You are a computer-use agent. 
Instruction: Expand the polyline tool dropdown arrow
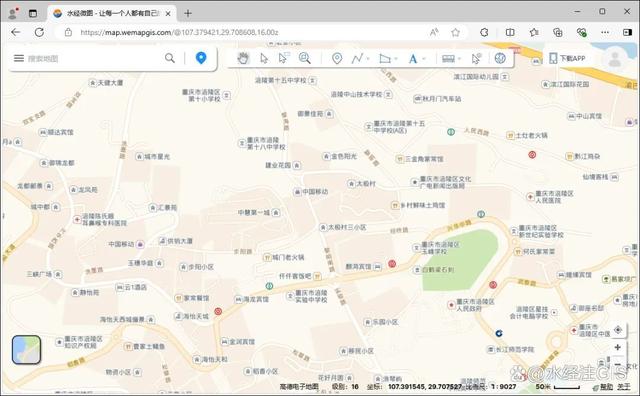tap(368, 59)
